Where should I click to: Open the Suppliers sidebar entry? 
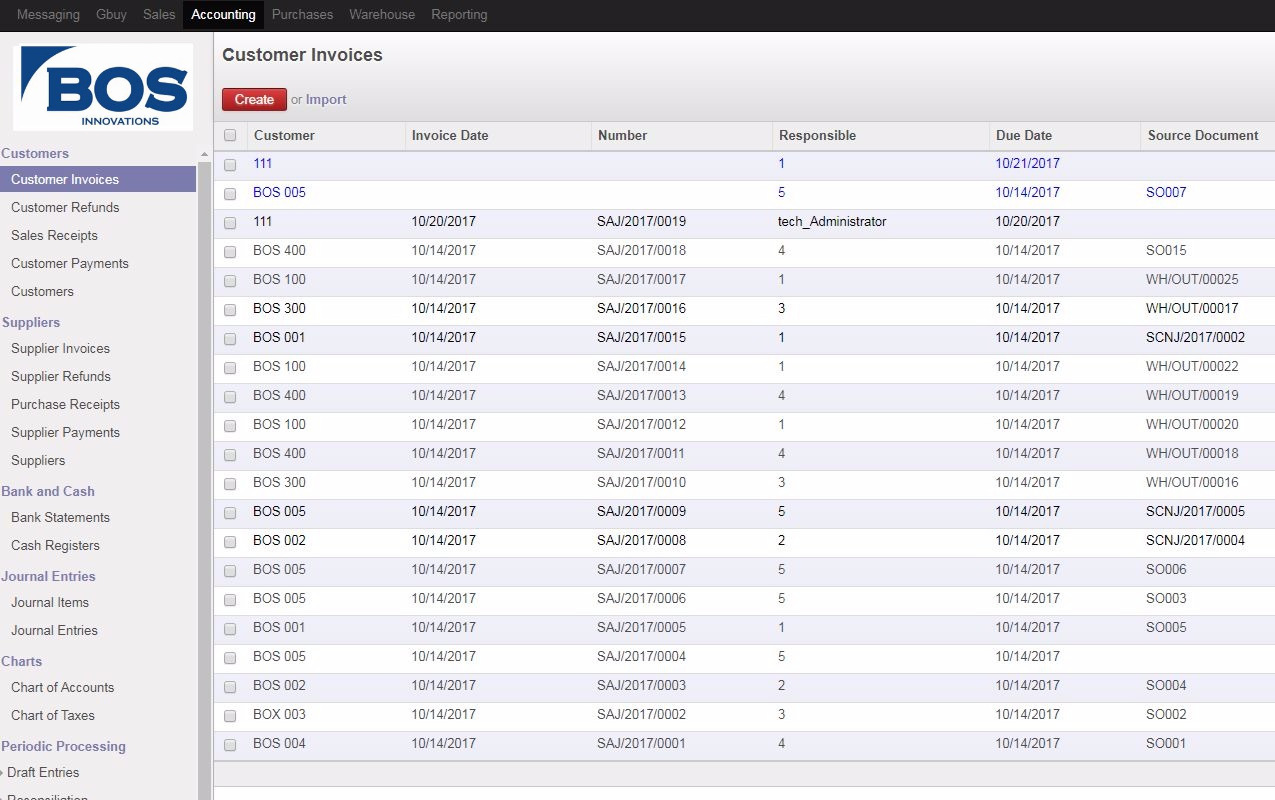coord(38,460)
